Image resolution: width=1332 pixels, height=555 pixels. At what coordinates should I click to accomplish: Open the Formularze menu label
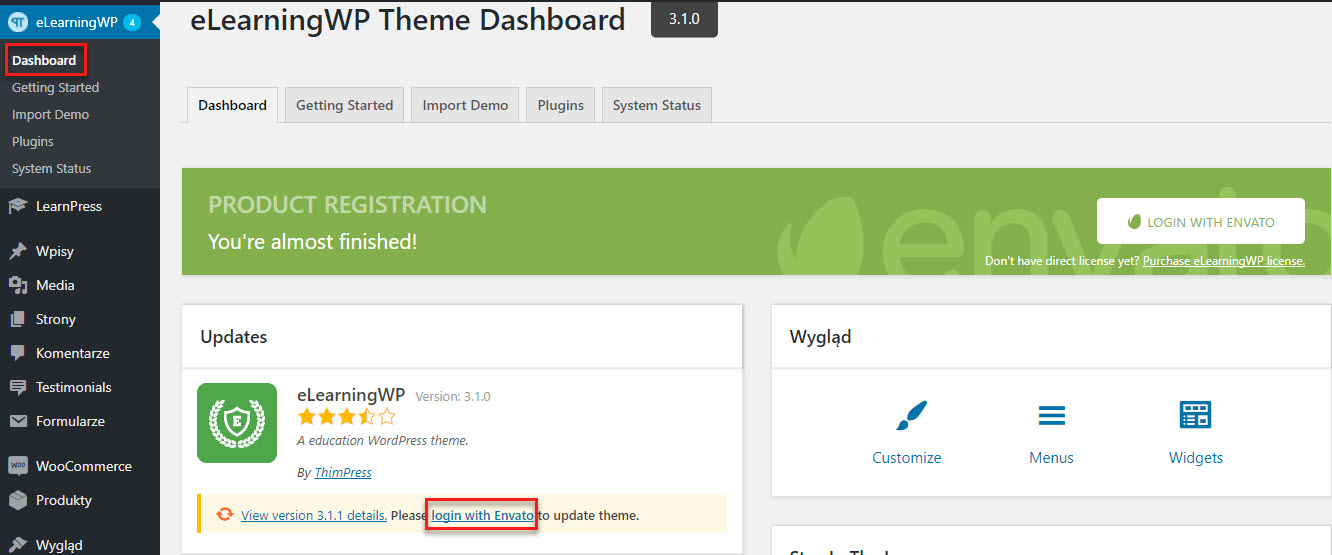70,421
